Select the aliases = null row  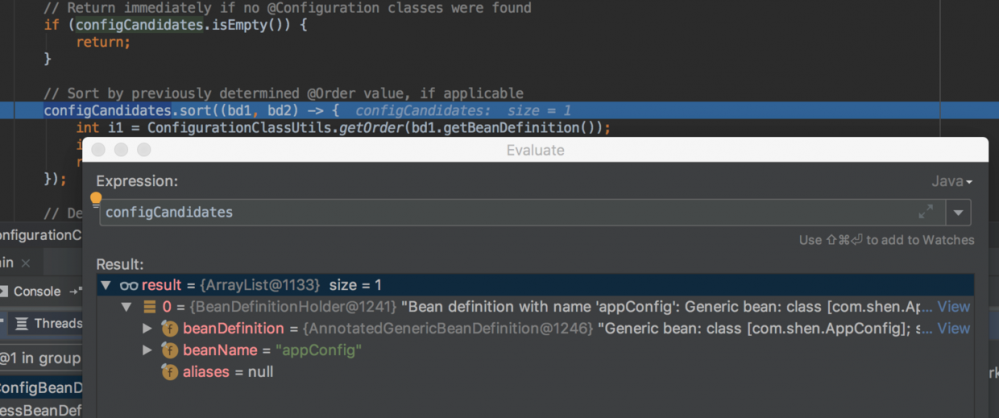coord(228,372)
